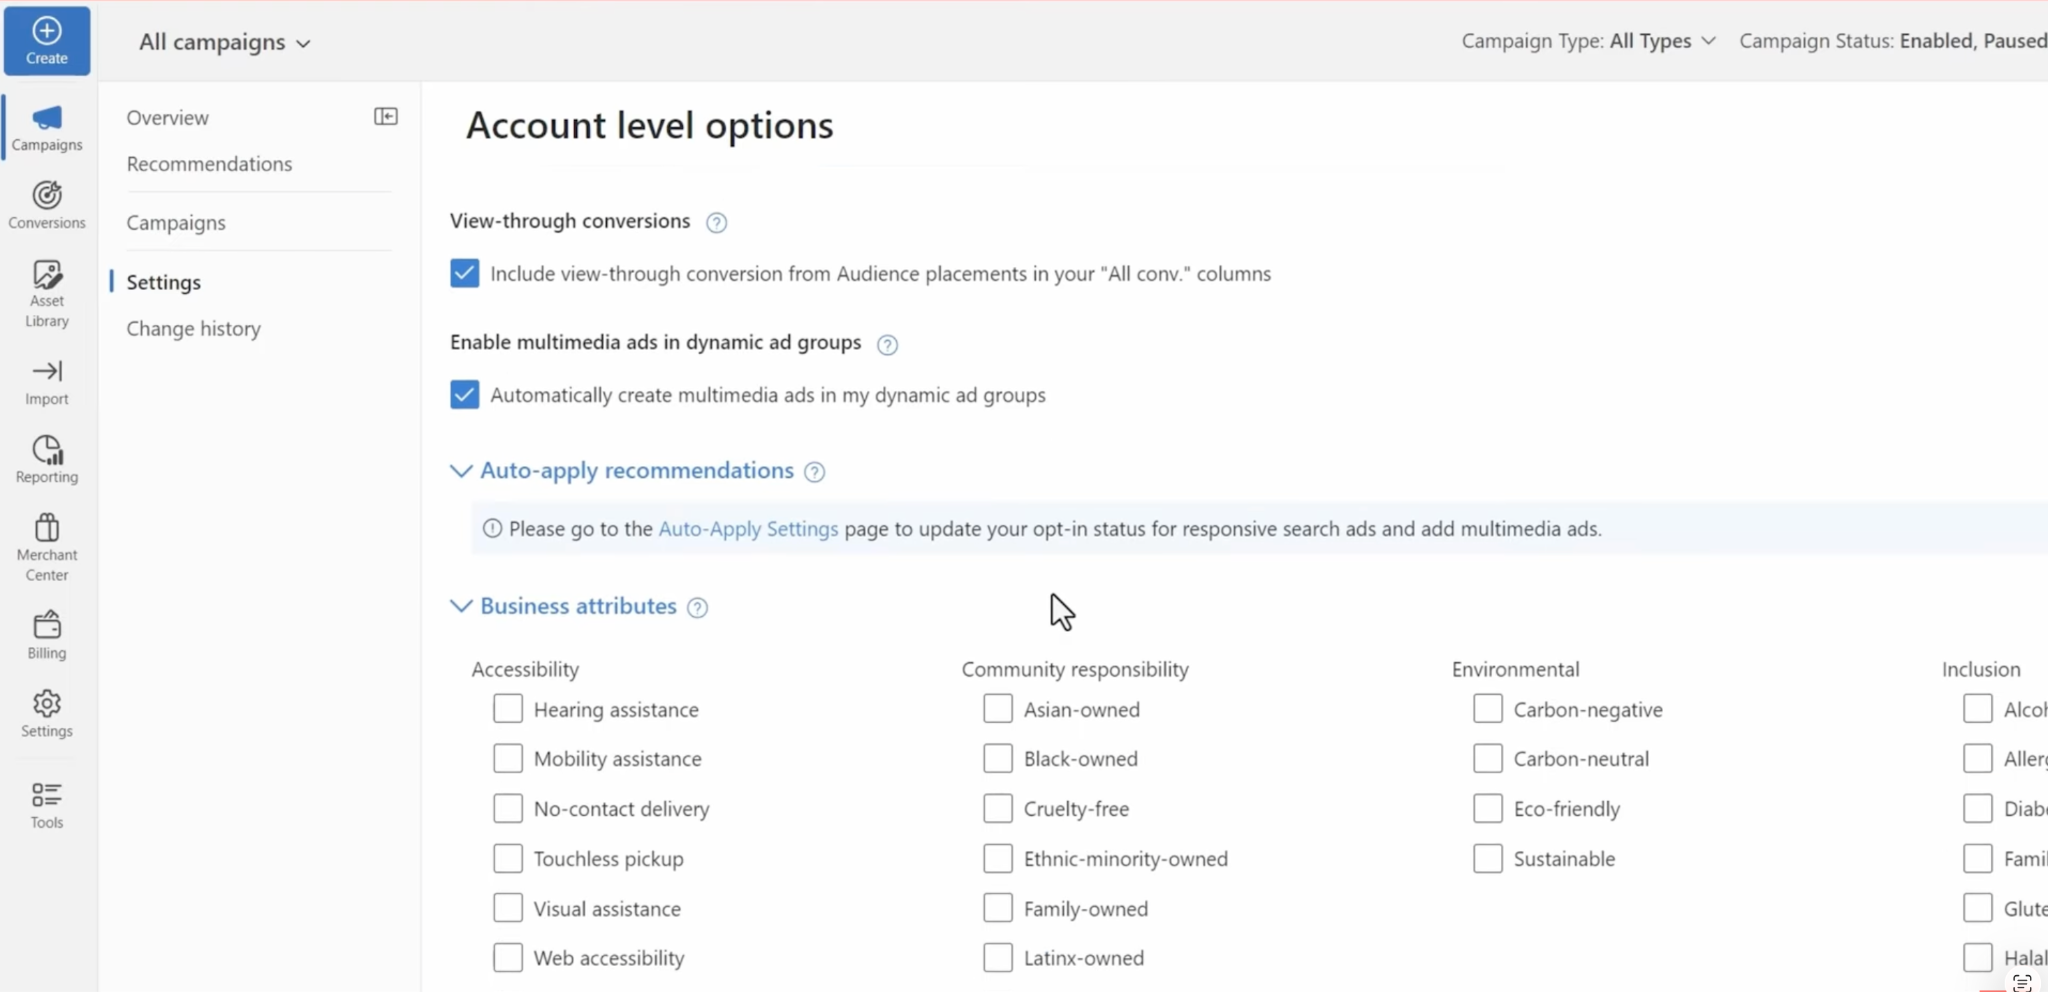Check the Black-owned checkbox
The height and width of the screenshot is (992, 2048).
tap(998, 758)
